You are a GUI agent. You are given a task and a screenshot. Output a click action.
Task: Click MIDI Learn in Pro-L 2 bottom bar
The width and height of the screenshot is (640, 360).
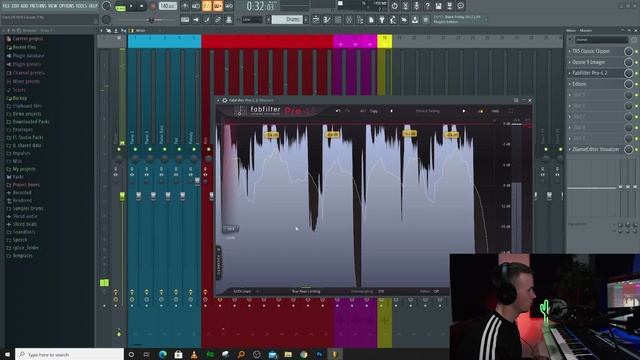242,291
